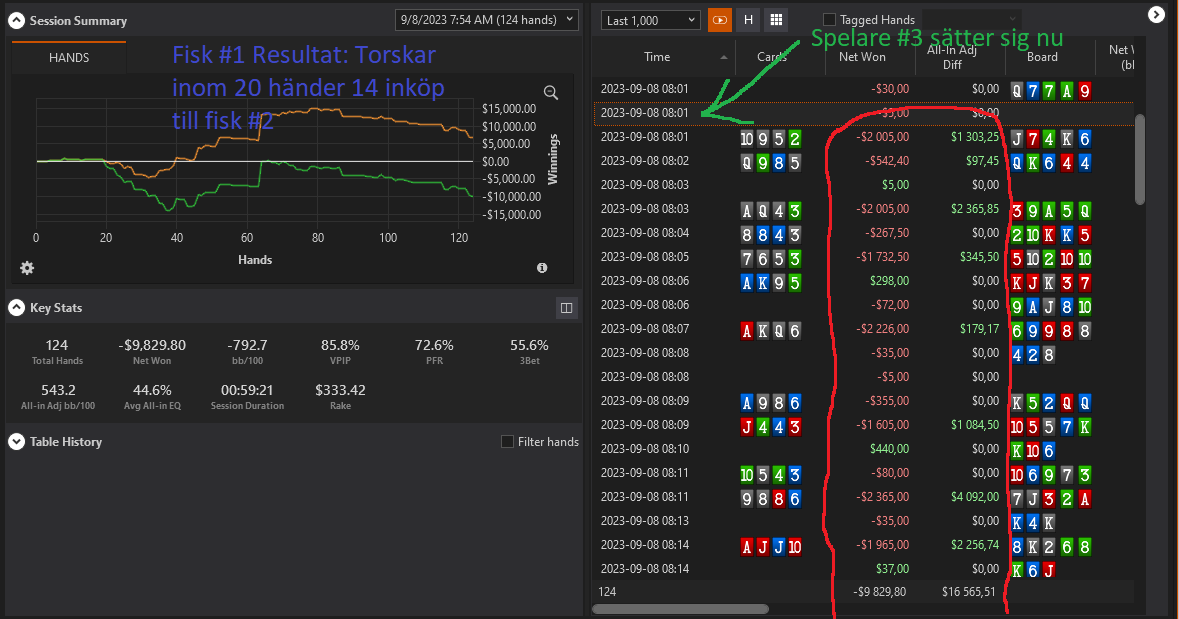The image size is (1179, 619).
Task: Click the -792.7 bb/100 stat
Action: 247,351
